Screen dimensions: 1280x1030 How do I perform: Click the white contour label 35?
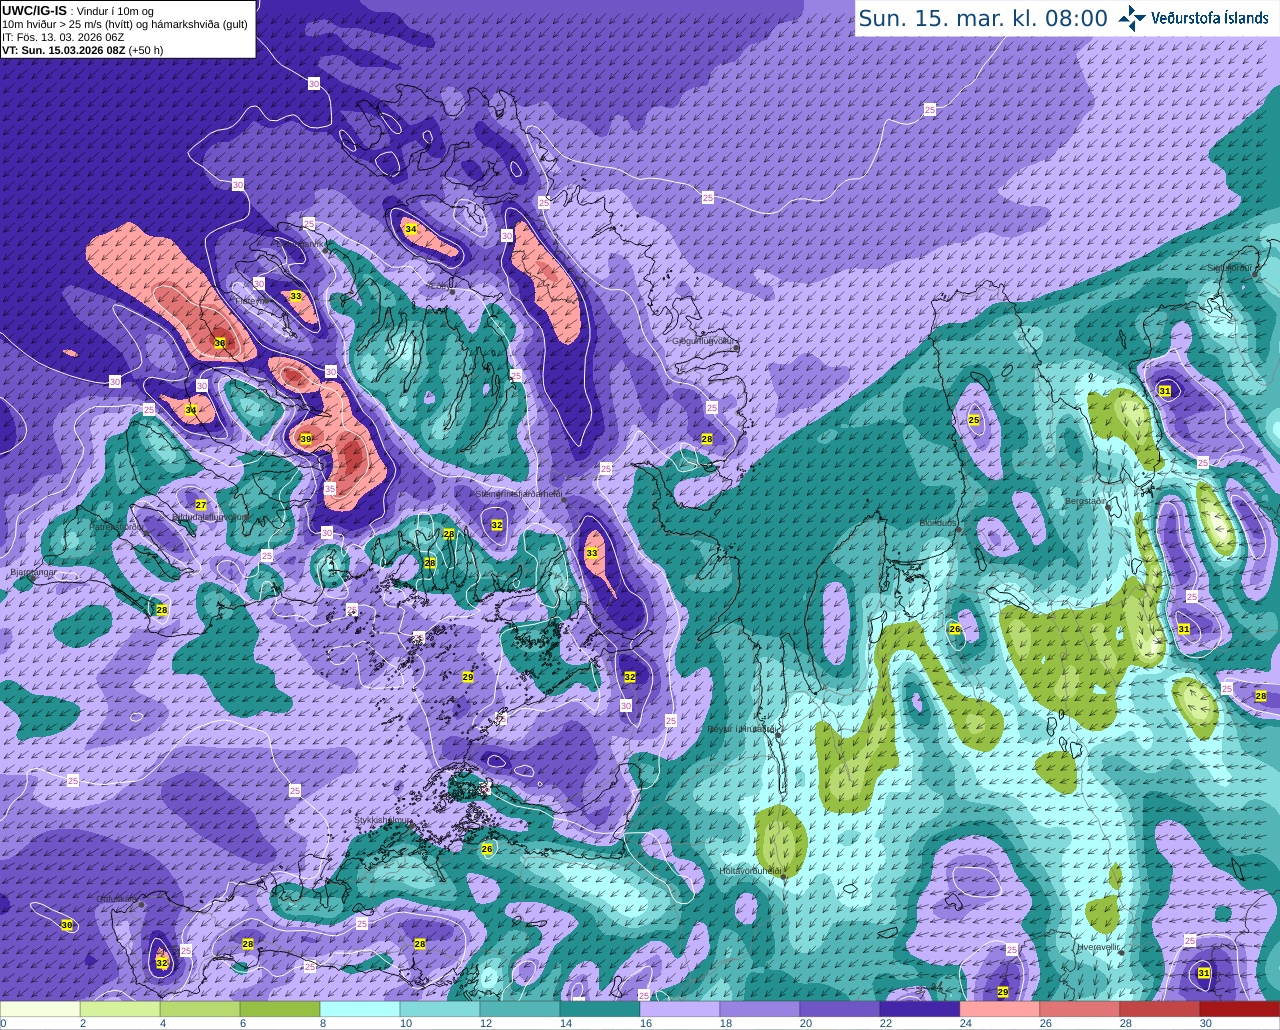pos(330,489)
